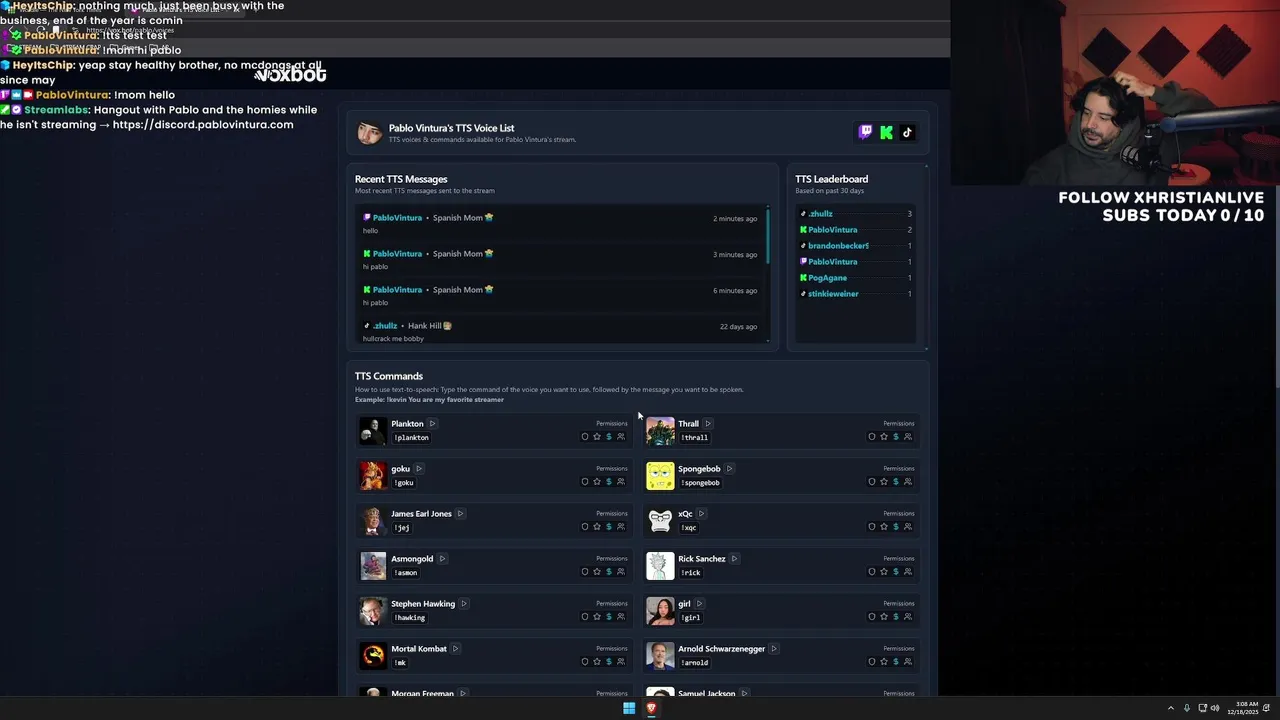1280x720 pixels.
Task: Open the network tray icon
Action: [x=1203, y=708]
